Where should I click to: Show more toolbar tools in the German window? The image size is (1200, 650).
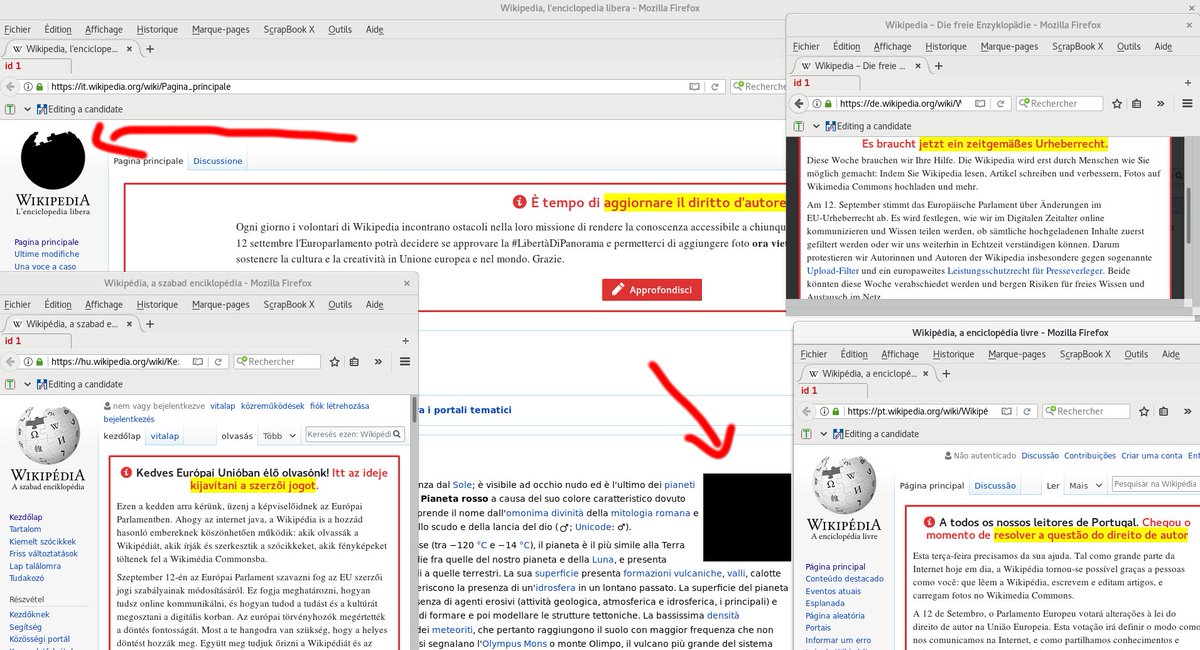coord(1160,104)
